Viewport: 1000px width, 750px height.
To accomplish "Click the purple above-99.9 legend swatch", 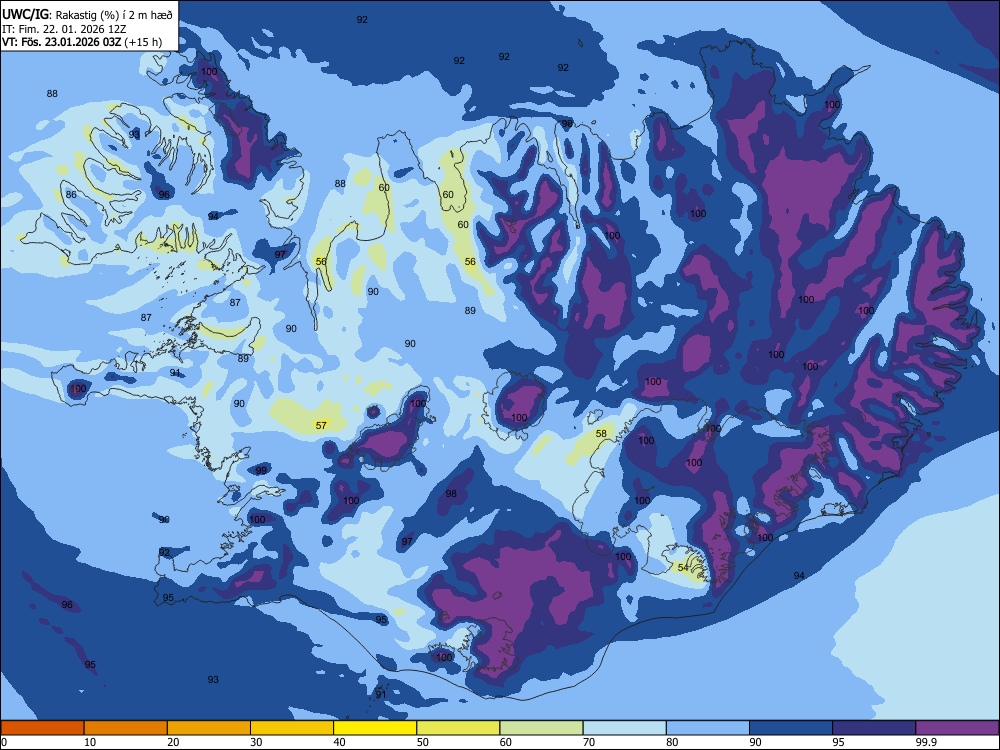I will pos(957,728).
